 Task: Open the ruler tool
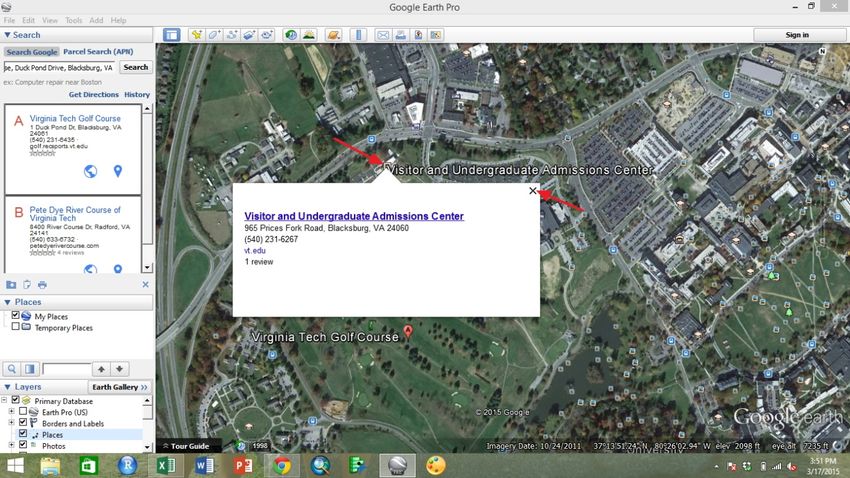(358, 35)
